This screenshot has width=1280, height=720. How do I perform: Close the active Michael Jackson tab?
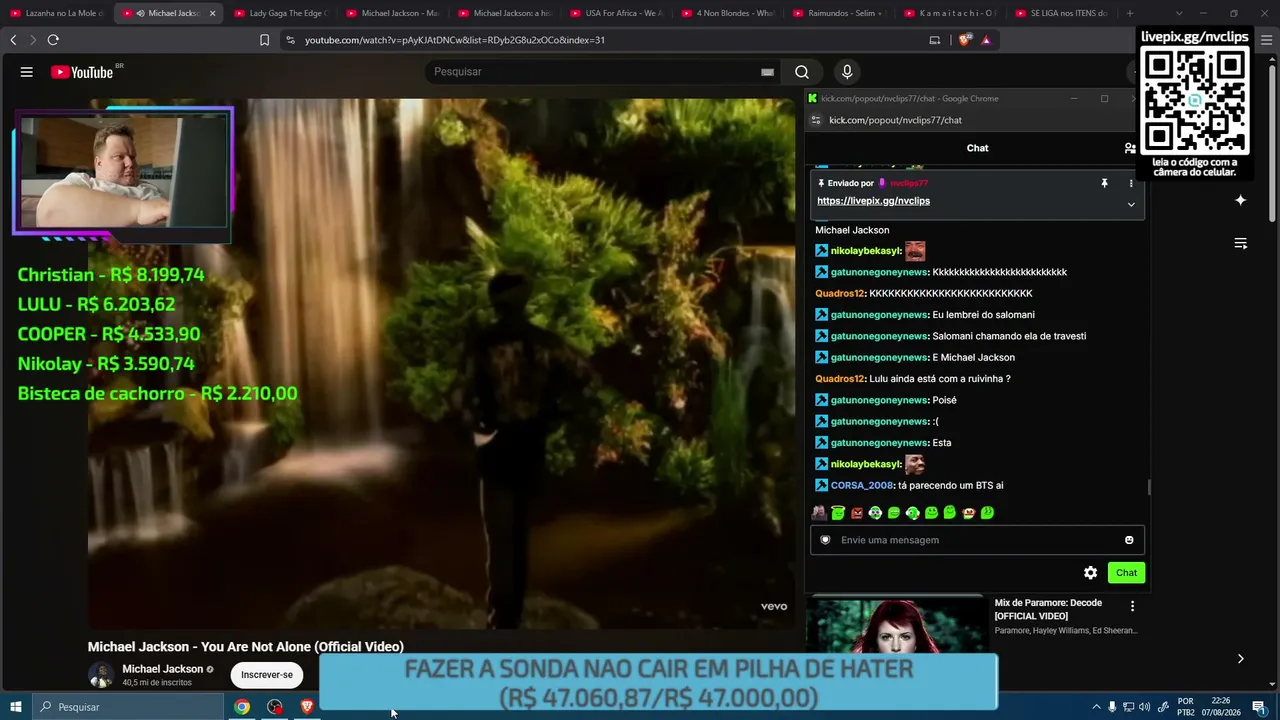tap(212, 13)
